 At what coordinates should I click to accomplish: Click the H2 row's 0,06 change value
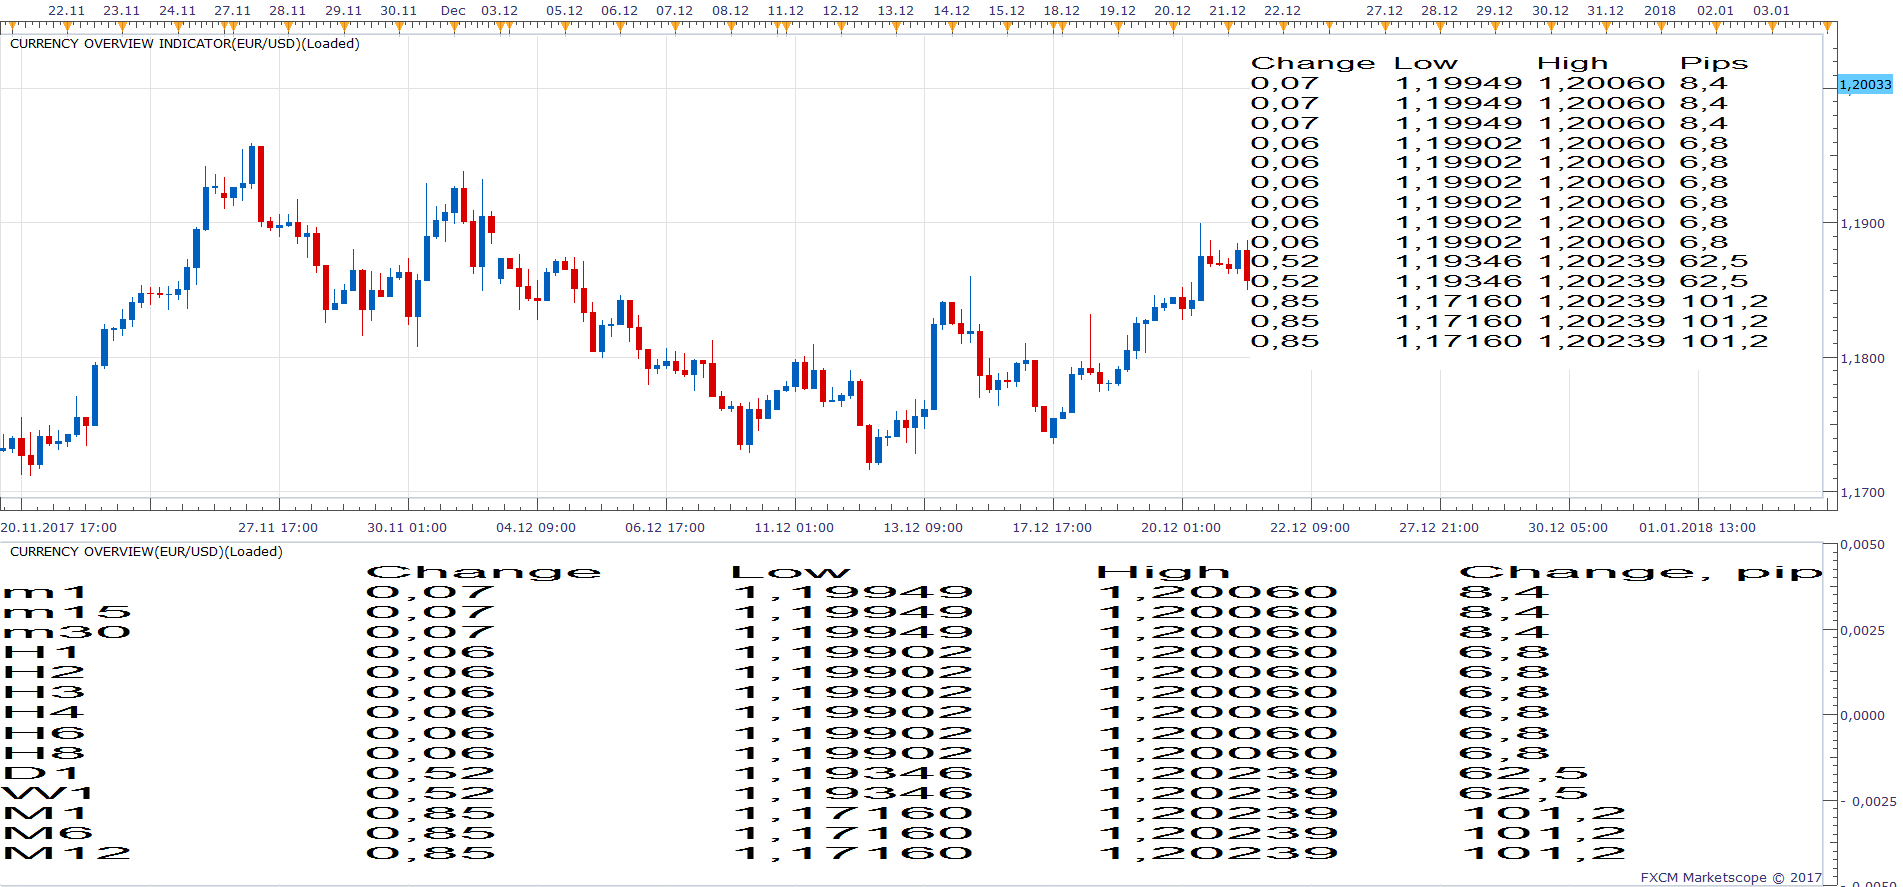coord(431,673)
